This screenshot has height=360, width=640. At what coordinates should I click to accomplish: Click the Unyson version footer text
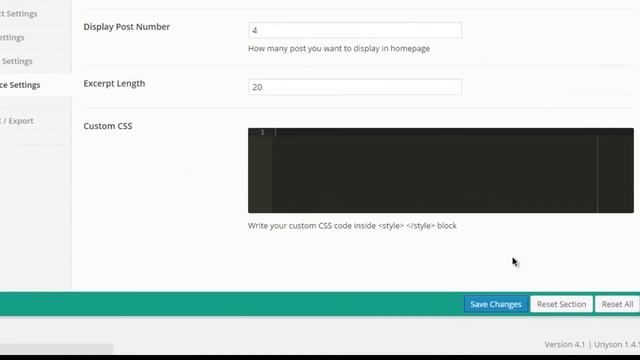click(x=617, y=344)
